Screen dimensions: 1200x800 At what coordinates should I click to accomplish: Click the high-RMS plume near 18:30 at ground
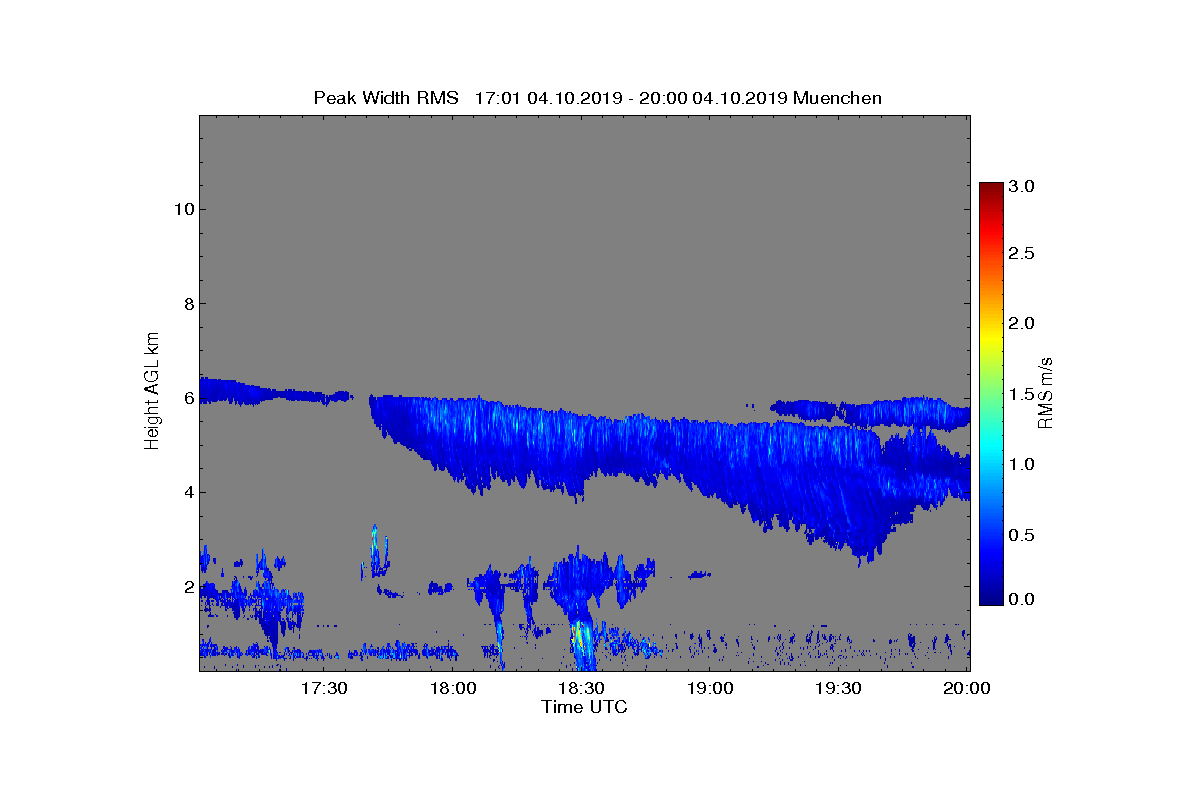pos(581,643)
